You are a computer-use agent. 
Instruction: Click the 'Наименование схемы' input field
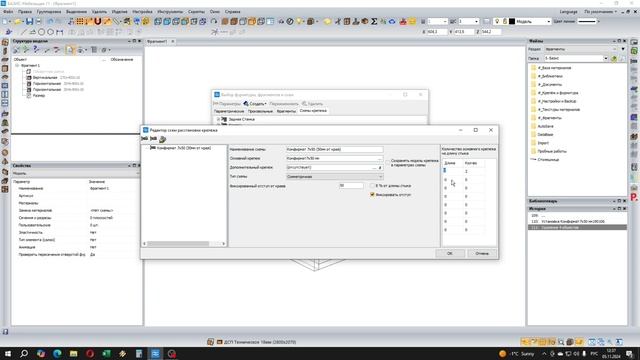coord(335,149)
